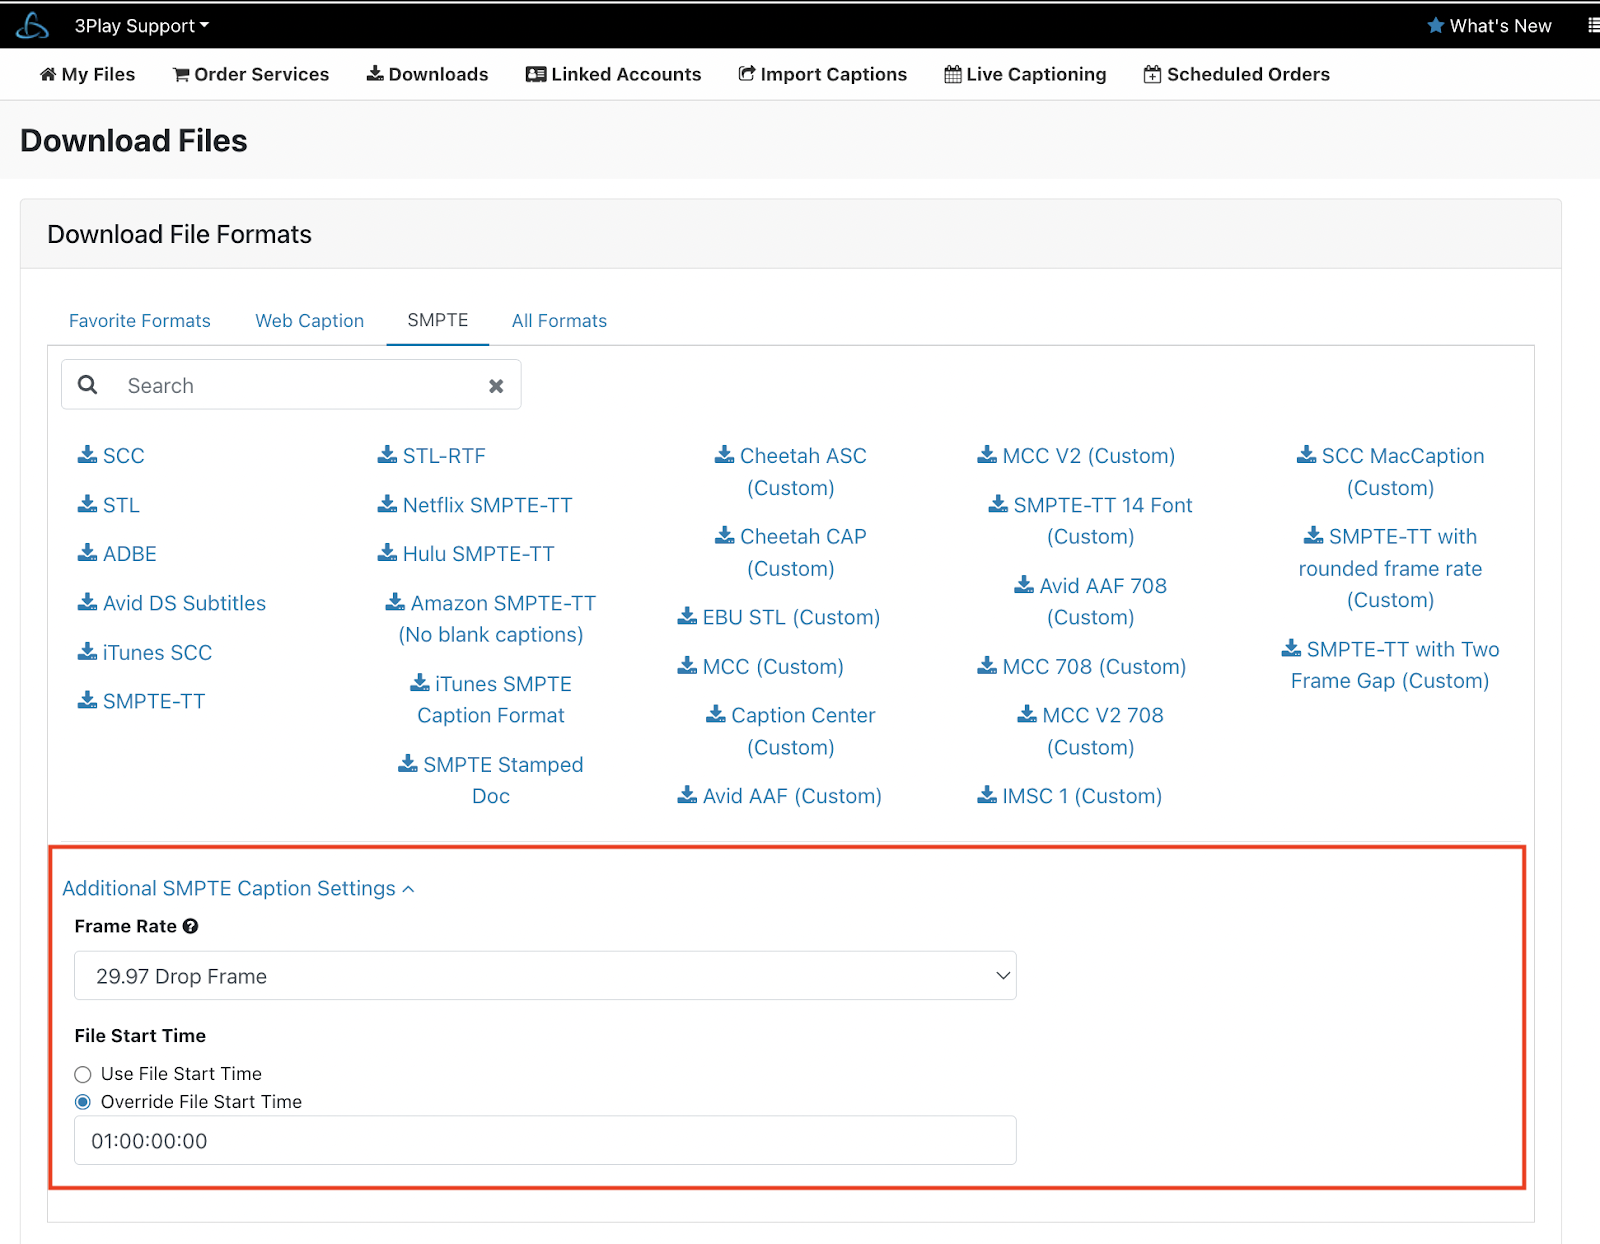This screenshot has height=1244, width=1600.
Task: Select the SMPTE tab
Action: pyautogui.click(x=438, y=320)
